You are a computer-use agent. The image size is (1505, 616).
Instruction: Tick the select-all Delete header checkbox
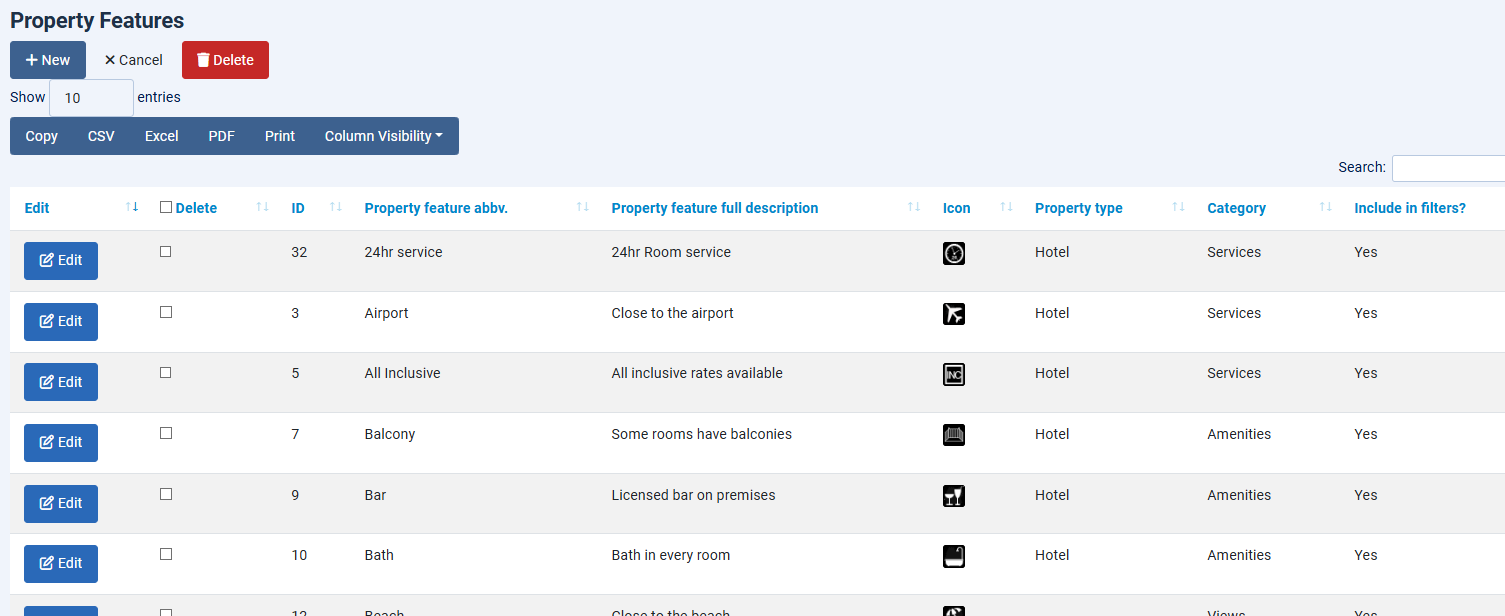(166, 207)
